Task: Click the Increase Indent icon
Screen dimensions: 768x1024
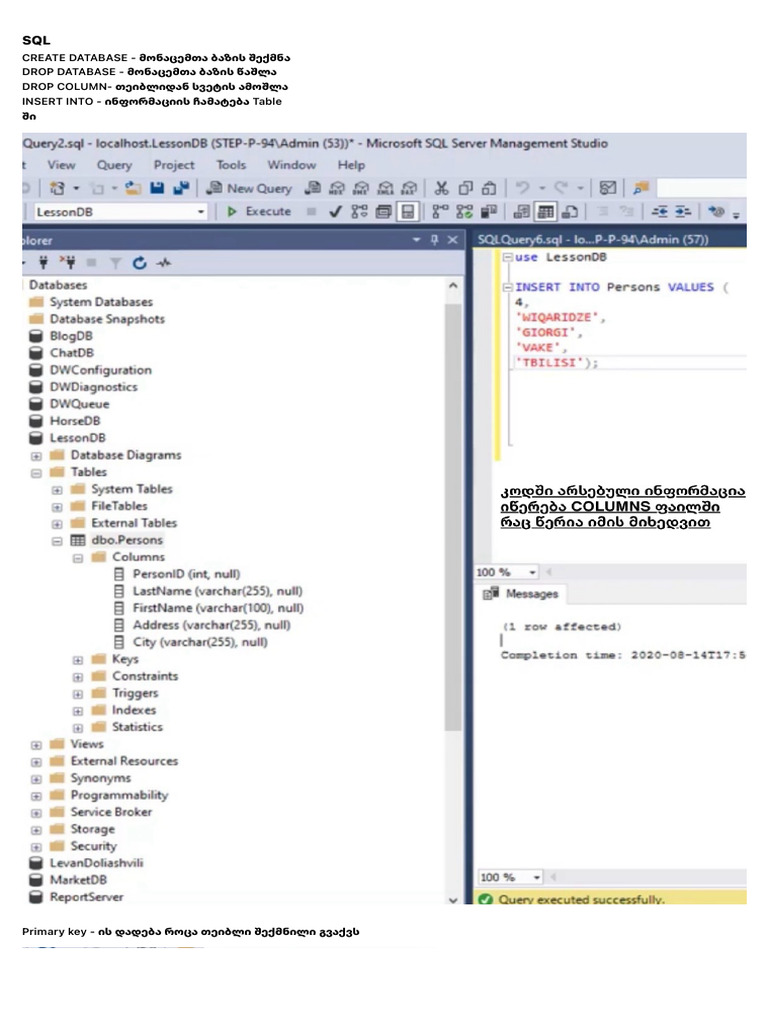Action: coord(683,212)
